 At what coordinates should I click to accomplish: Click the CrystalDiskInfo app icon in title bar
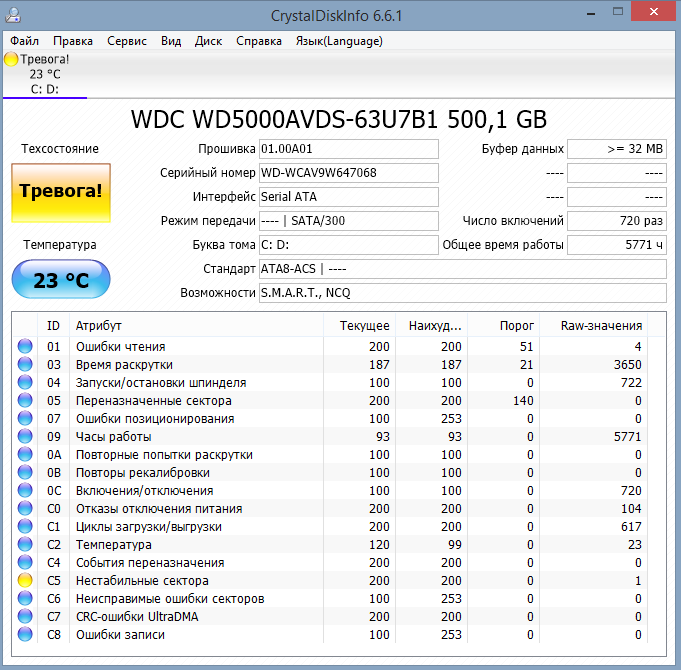[x=13, y=15]
